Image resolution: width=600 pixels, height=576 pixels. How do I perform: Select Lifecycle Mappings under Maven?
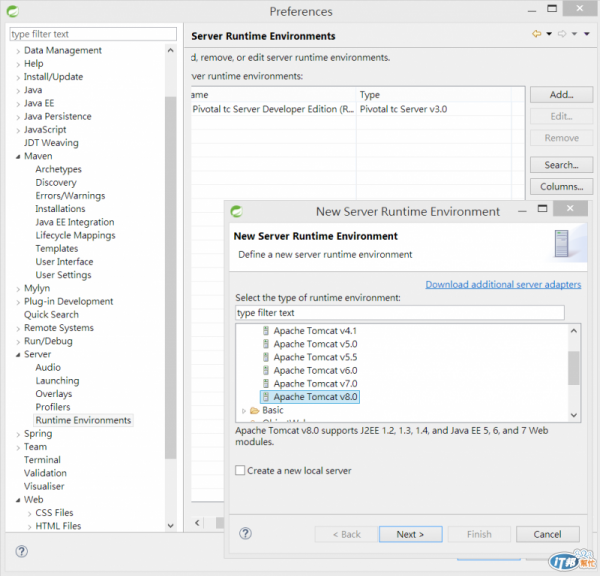(75, 235)
